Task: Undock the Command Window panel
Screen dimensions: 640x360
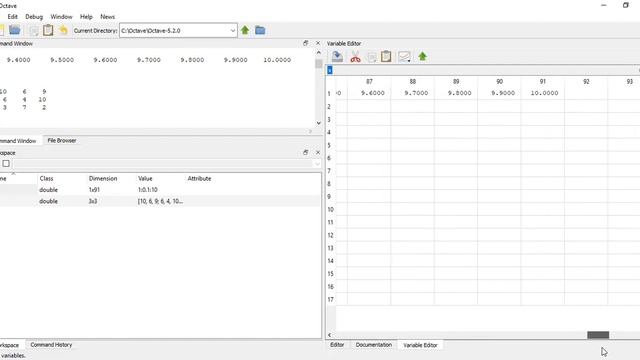Action: pyautogui.click(x=306, y=43)
